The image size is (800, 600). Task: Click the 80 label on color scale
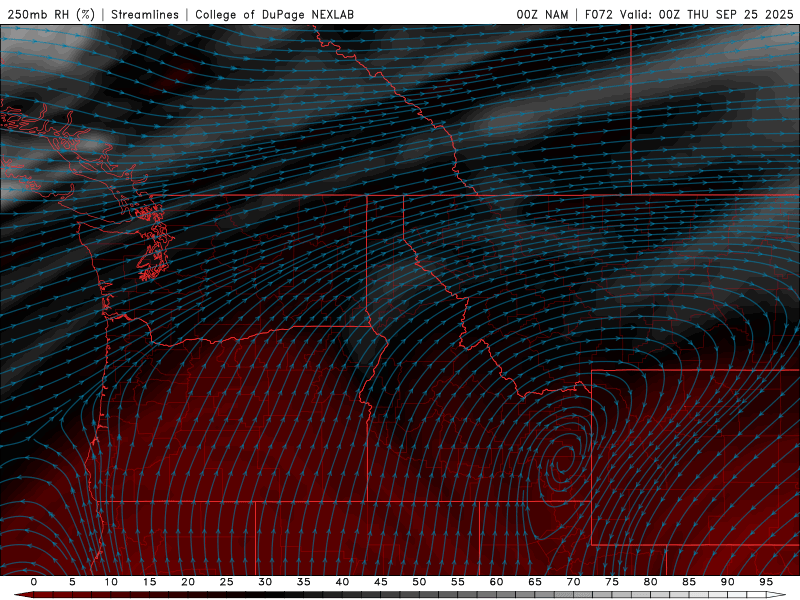click(651, 582)
